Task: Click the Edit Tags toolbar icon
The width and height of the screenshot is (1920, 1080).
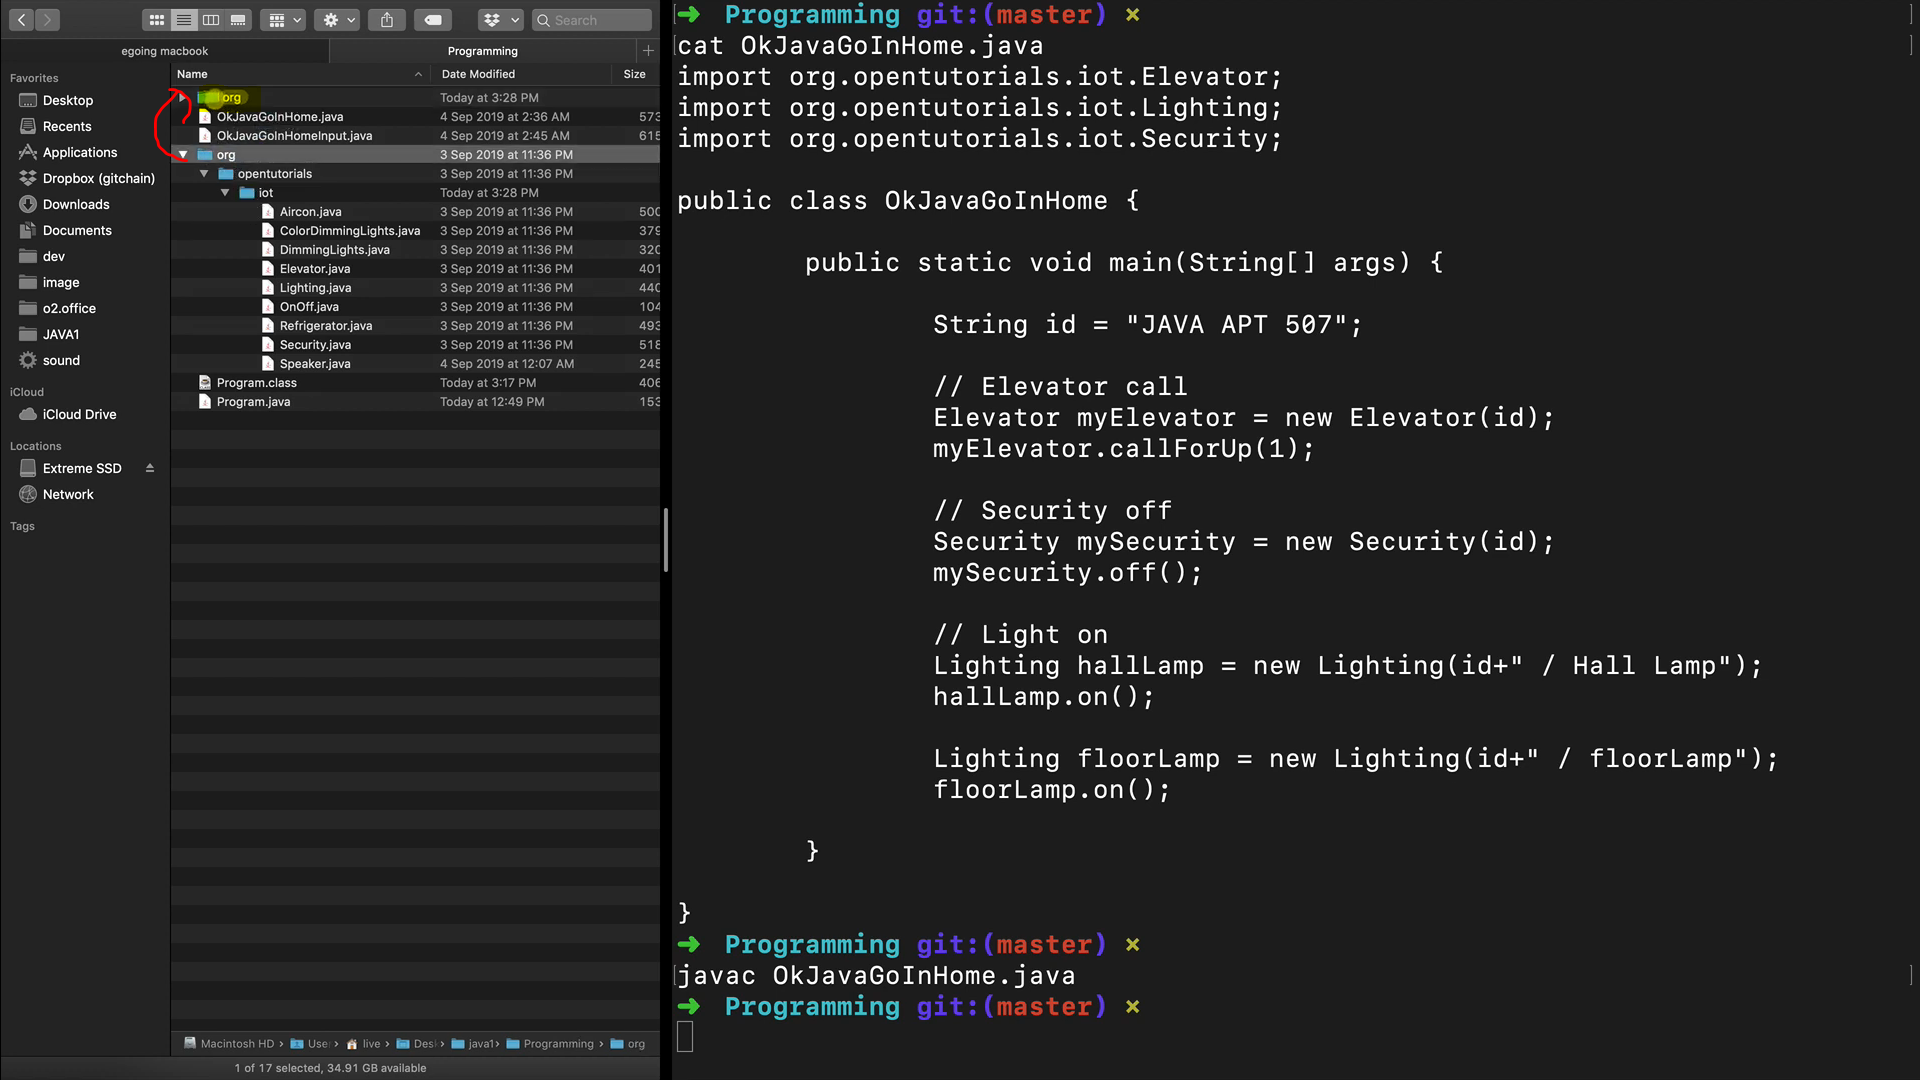Action: click(433, 20)
